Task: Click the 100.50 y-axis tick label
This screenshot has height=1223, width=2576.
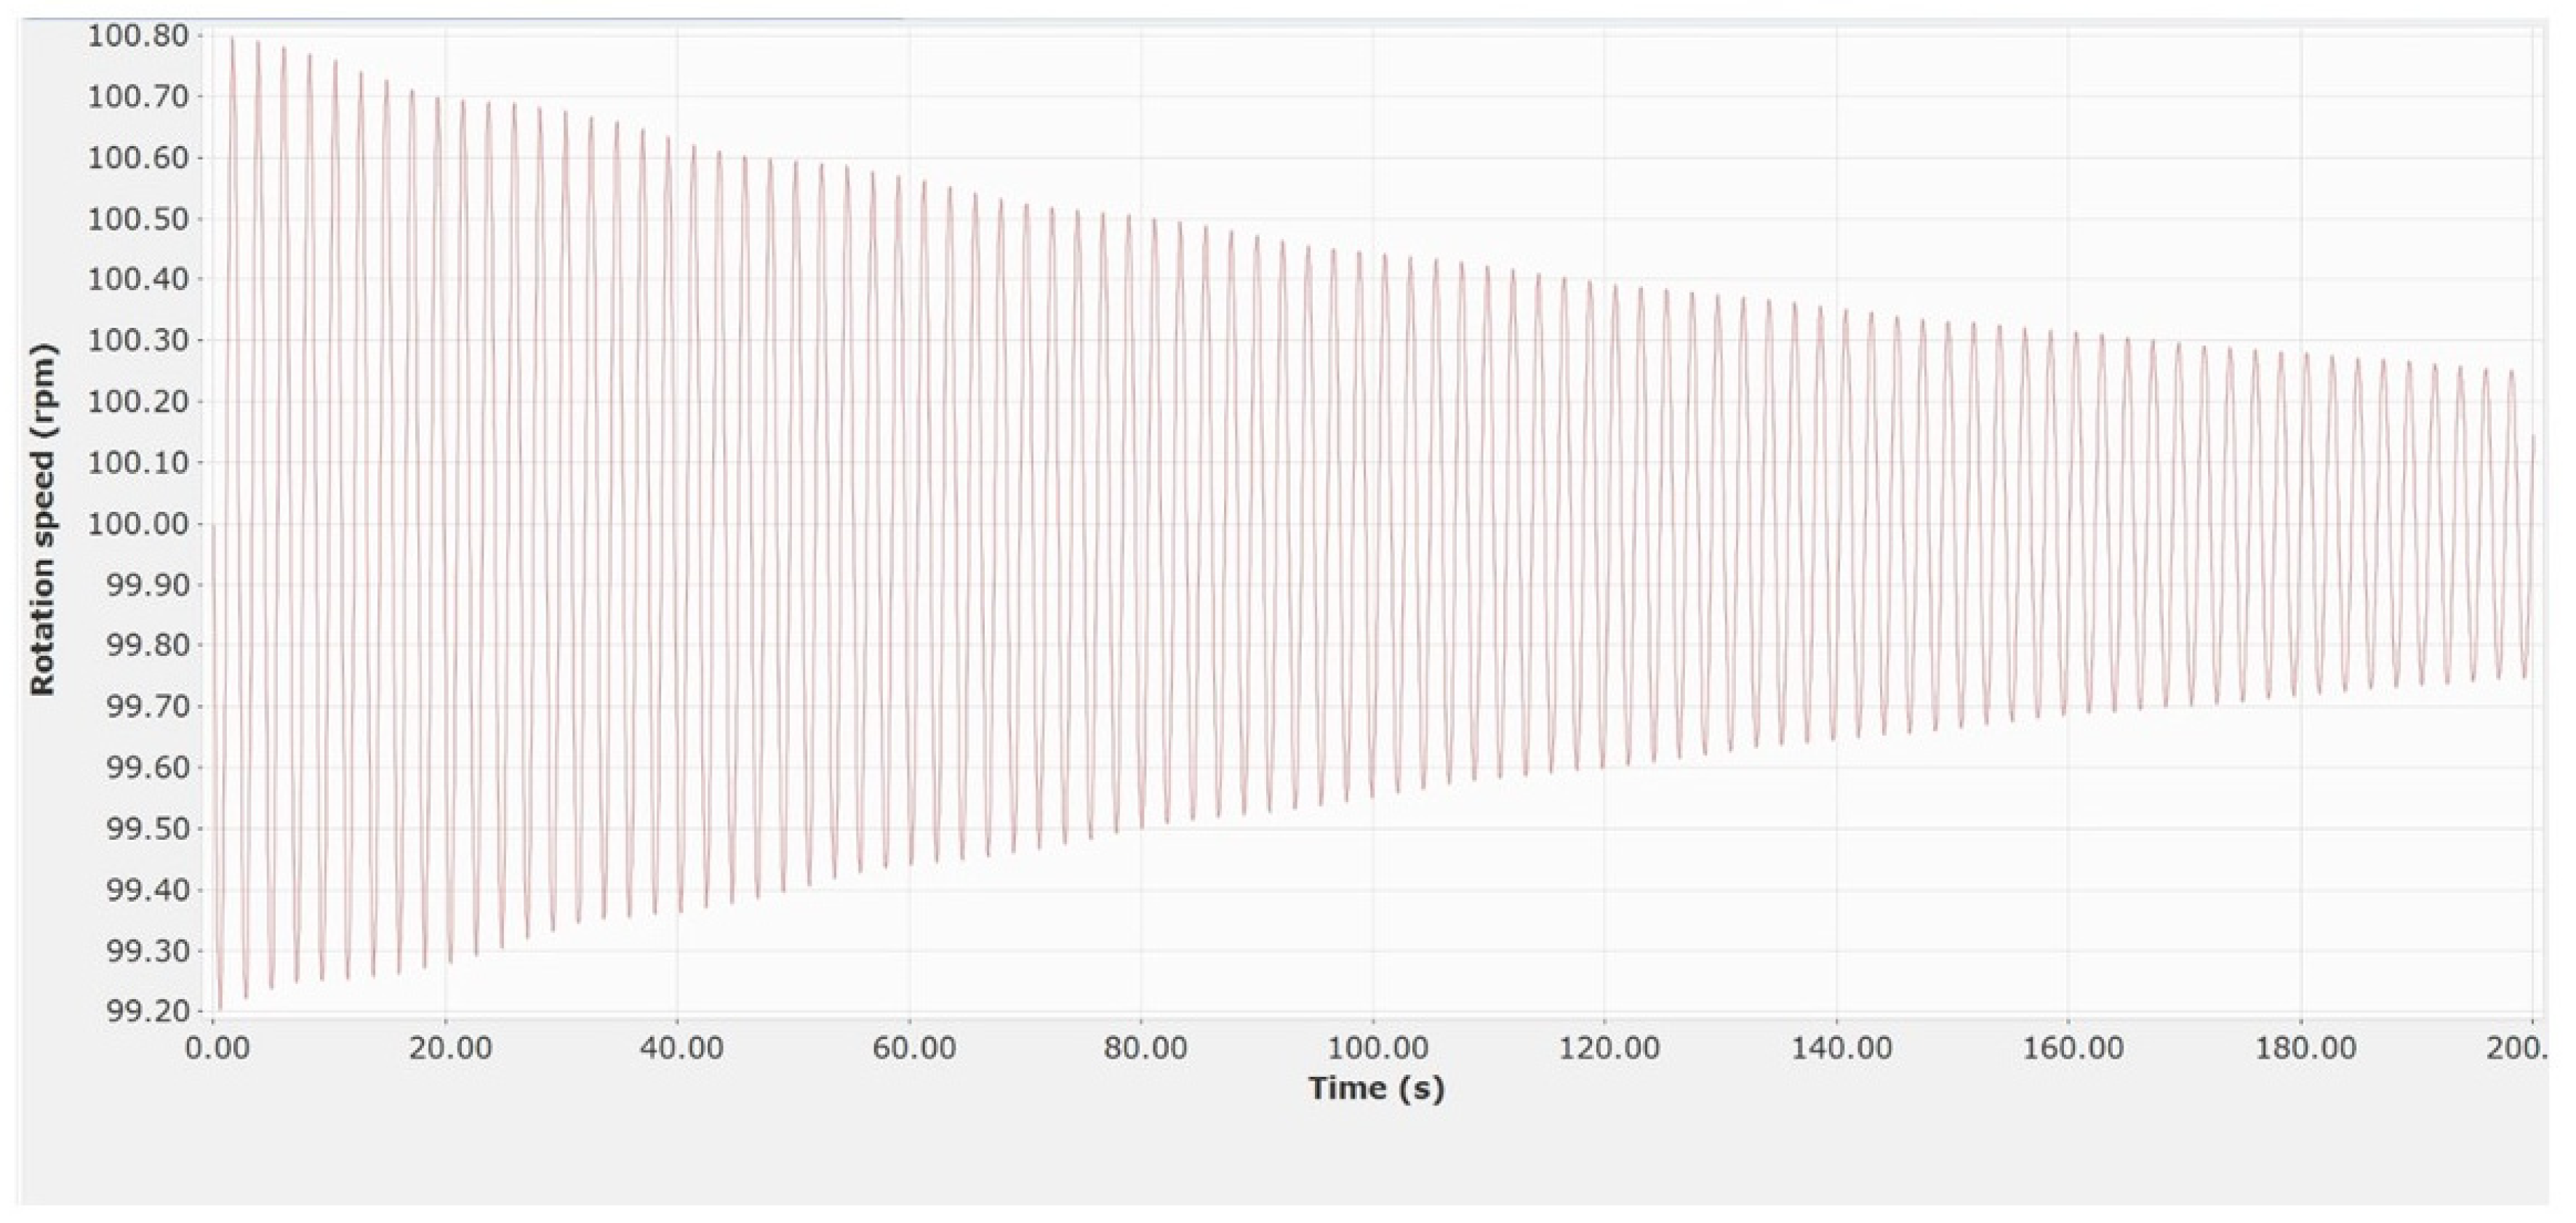Action: coord(138,219)
